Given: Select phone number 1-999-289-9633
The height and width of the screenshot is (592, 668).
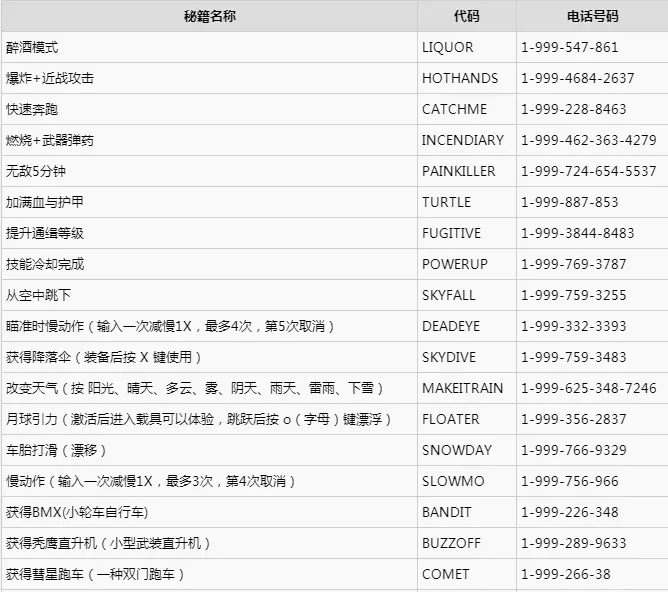Looking at the screenshot, I should click(573, 543).
